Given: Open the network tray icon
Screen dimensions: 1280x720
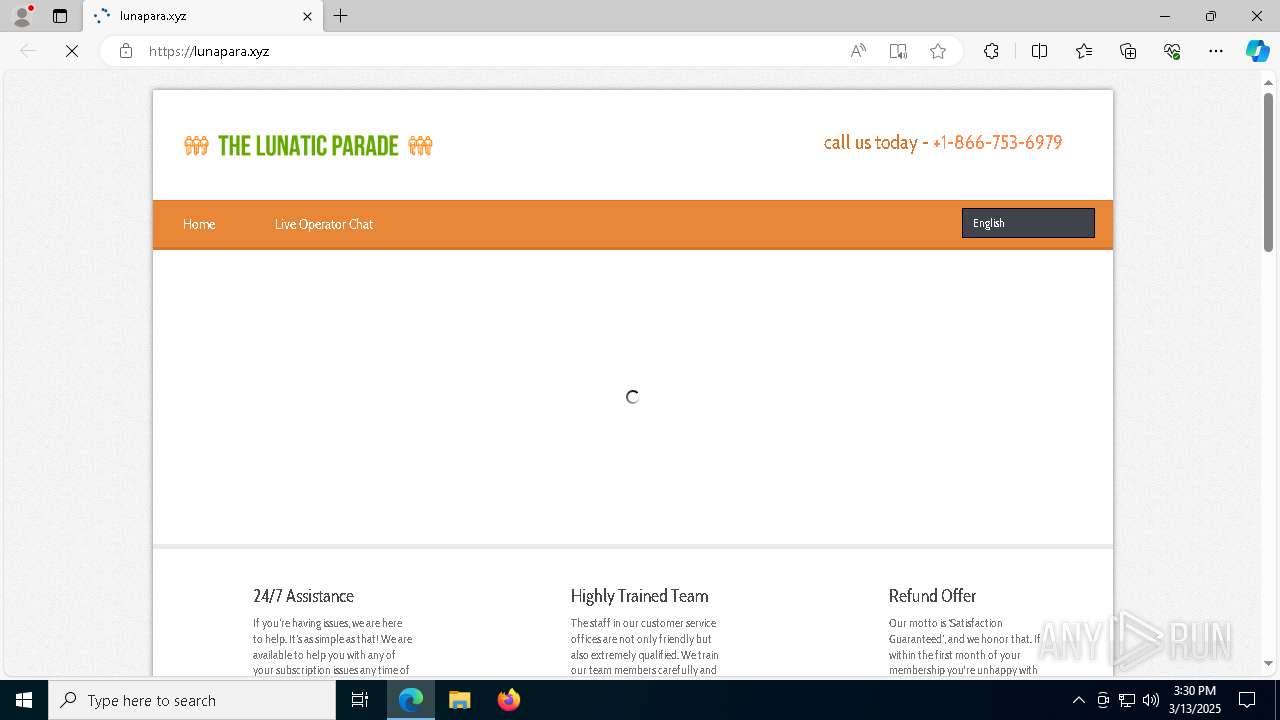Looking at the screenshot, I should [1127, 700].
